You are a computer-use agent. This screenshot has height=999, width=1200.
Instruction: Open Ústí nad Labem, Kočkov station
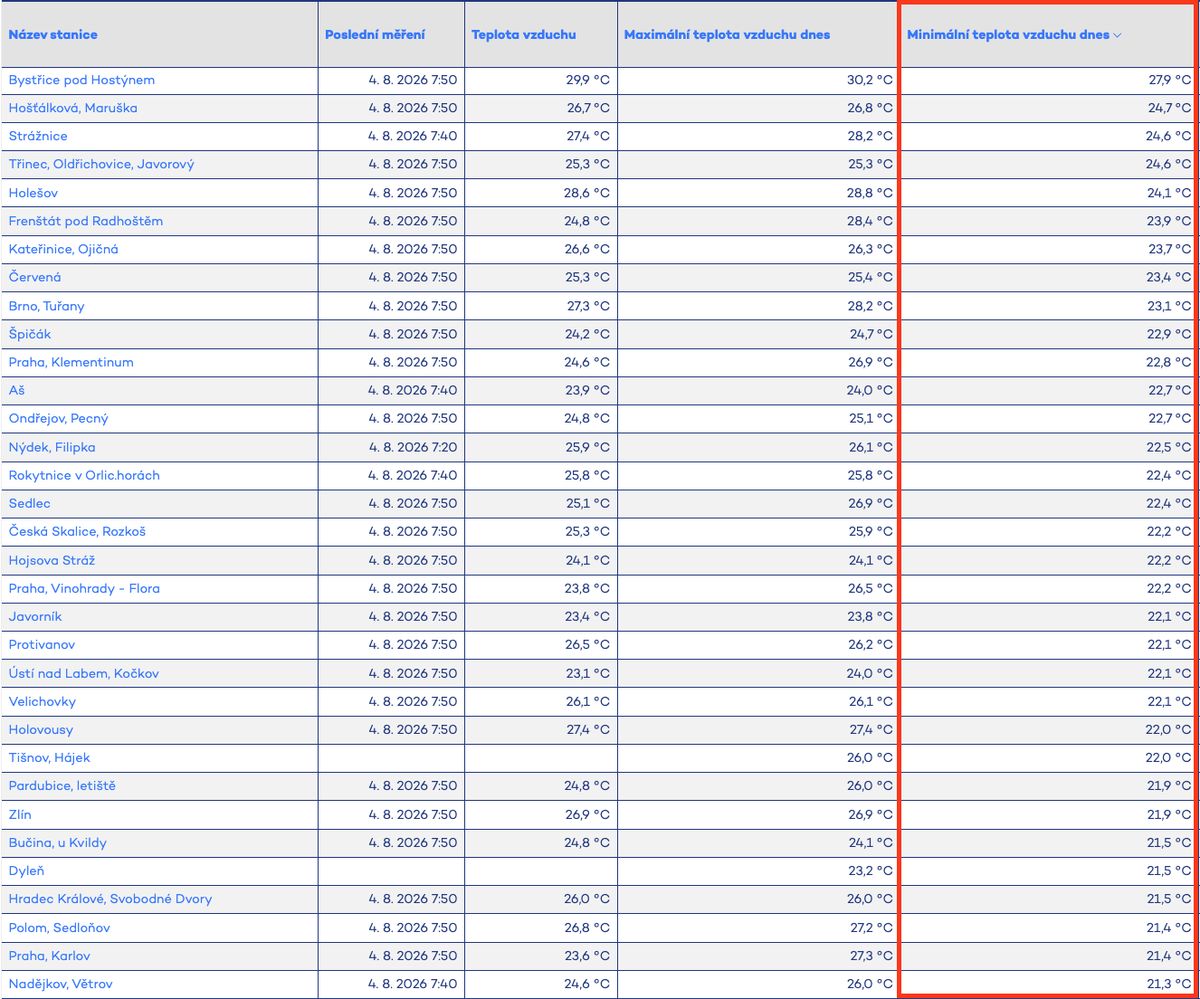pyautogui.click(x=84, y=673)
